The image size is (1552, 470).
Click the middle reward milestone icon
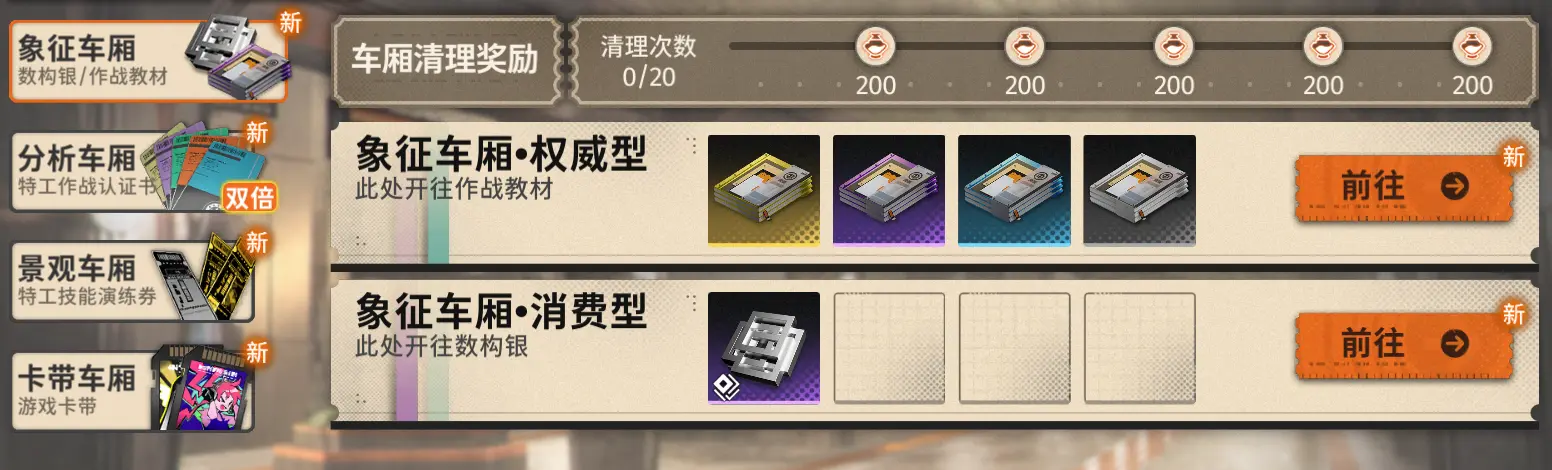click(x=1174, y=46)
